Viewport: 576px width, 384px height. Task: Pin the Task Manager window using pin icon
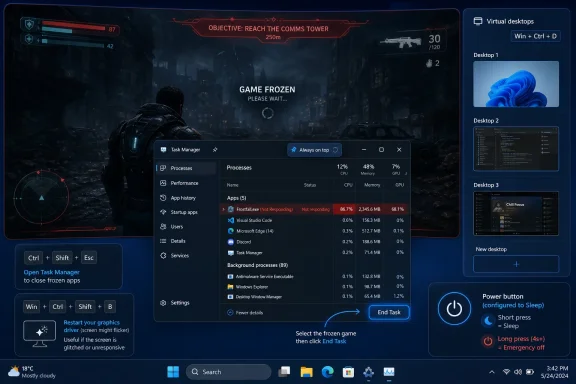point(215,150)
